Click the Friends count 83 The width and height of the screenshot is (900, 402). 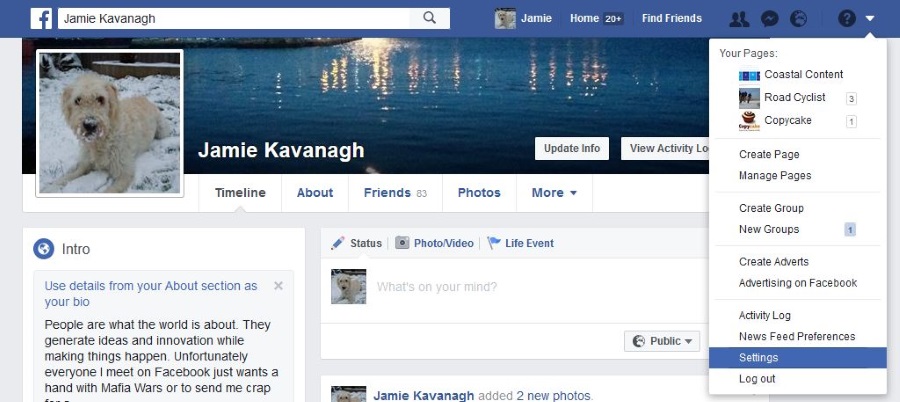pyautogui.click(x=421, y=194)
